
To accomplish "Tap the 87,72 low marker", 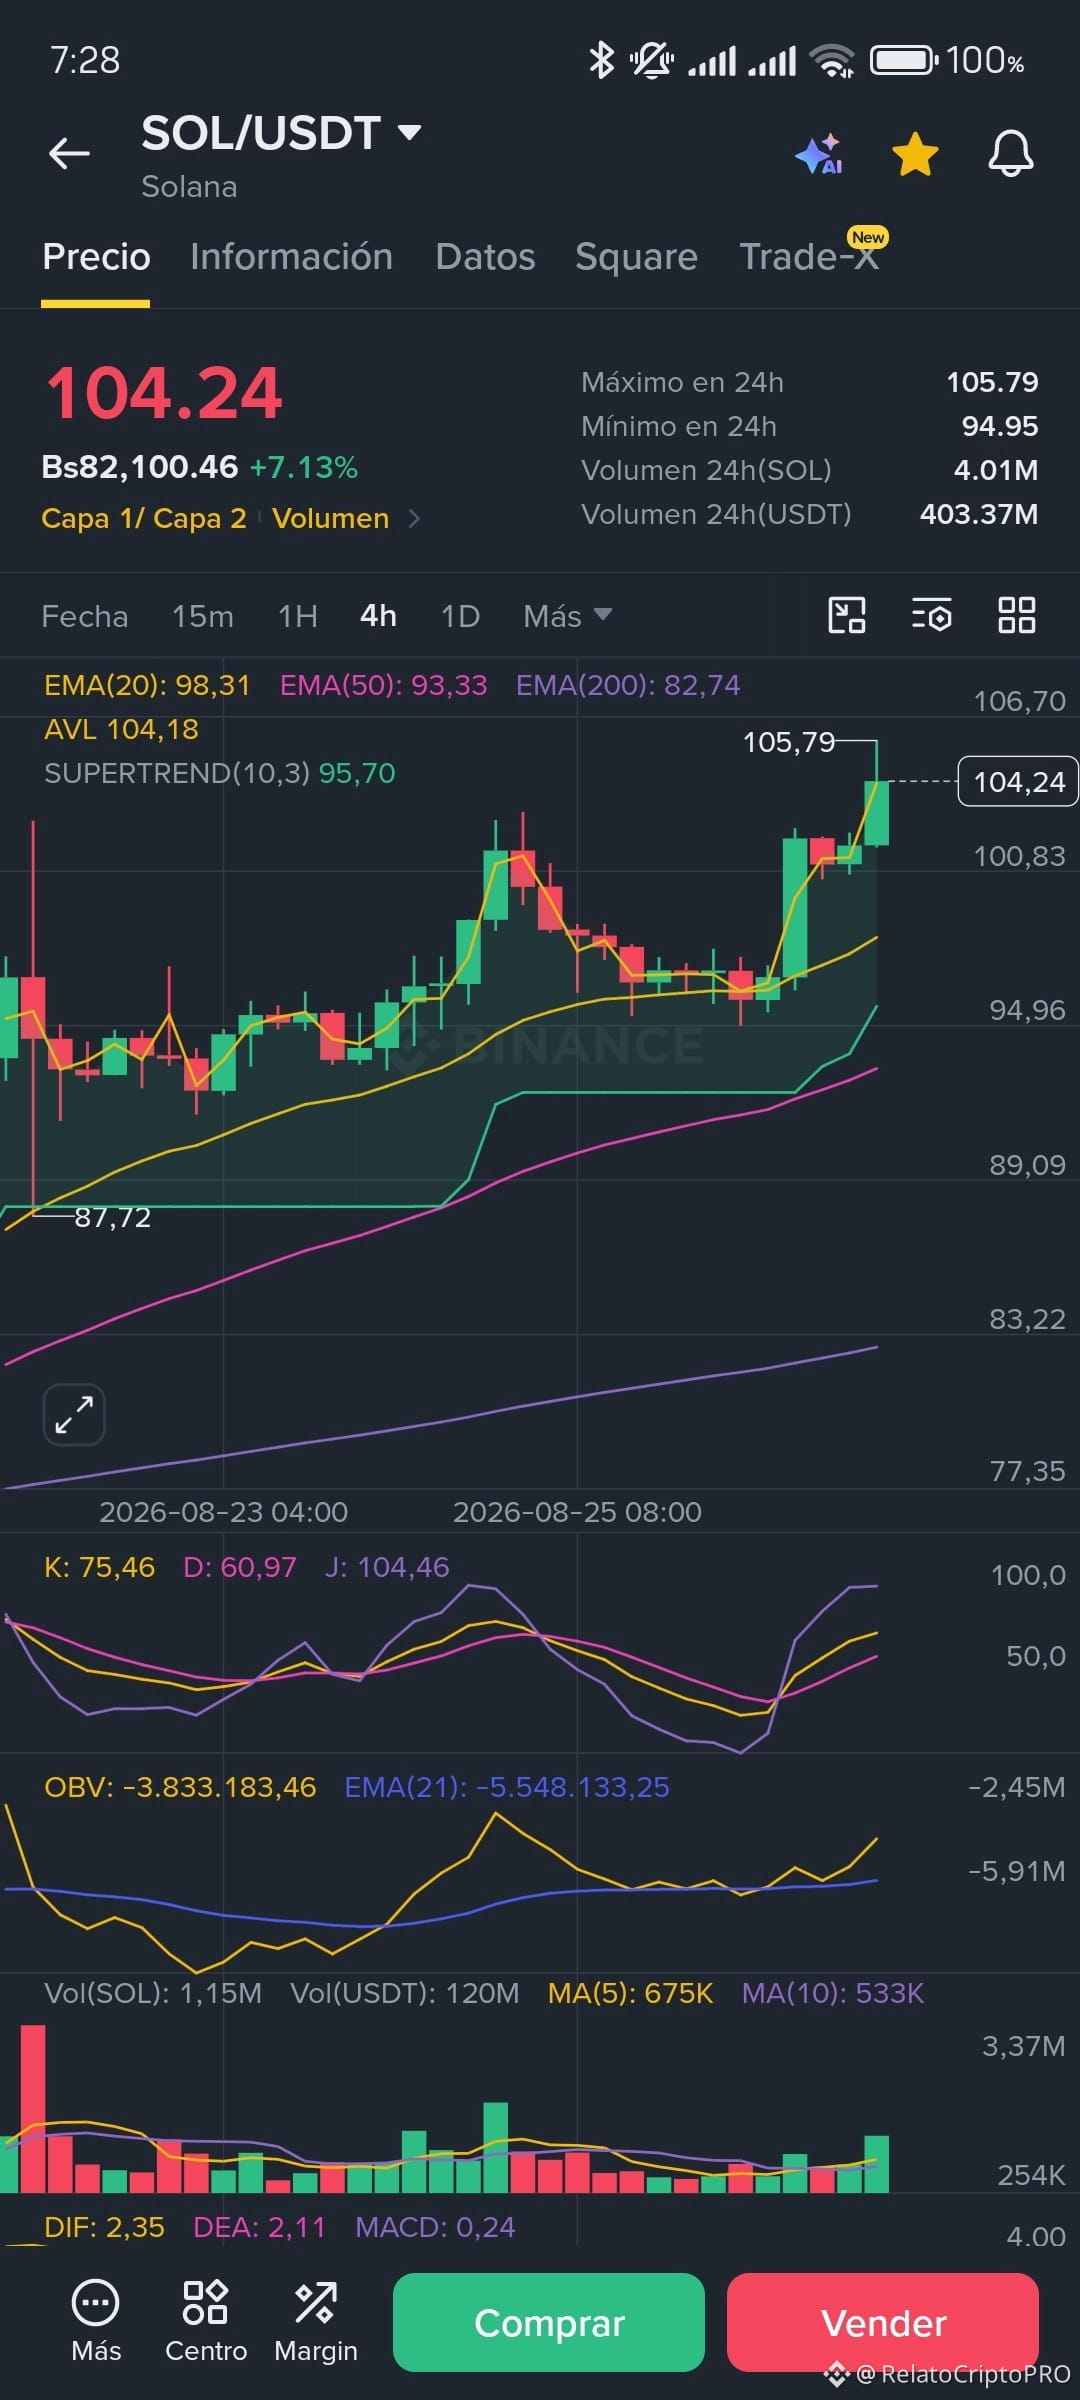I will (112, 1217).
